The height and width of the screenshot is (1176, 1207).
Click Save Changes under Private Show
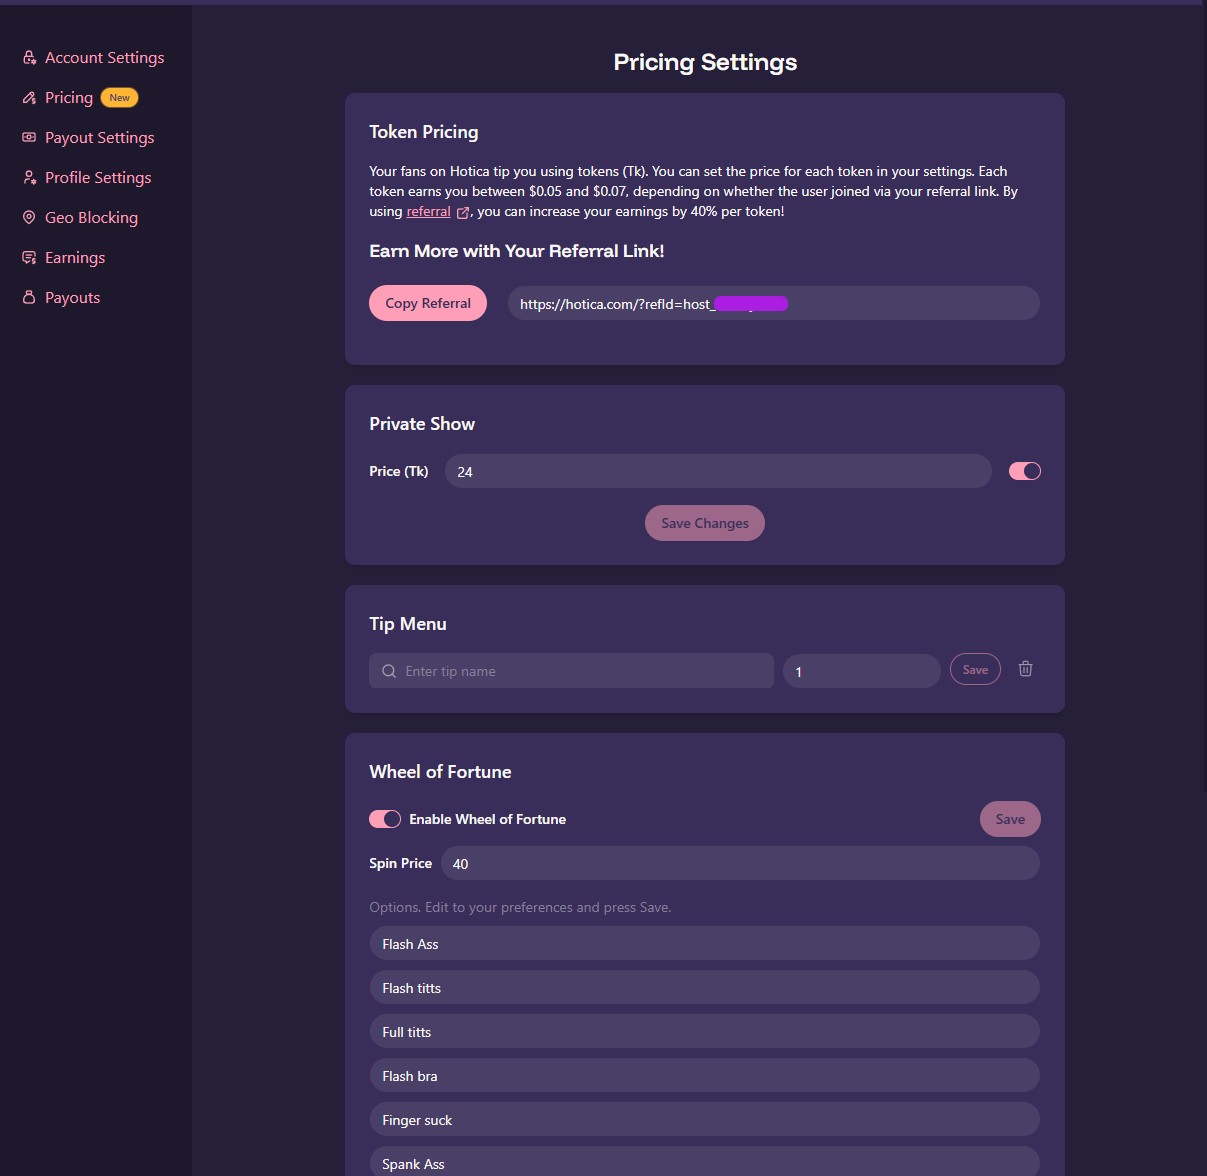704,522
